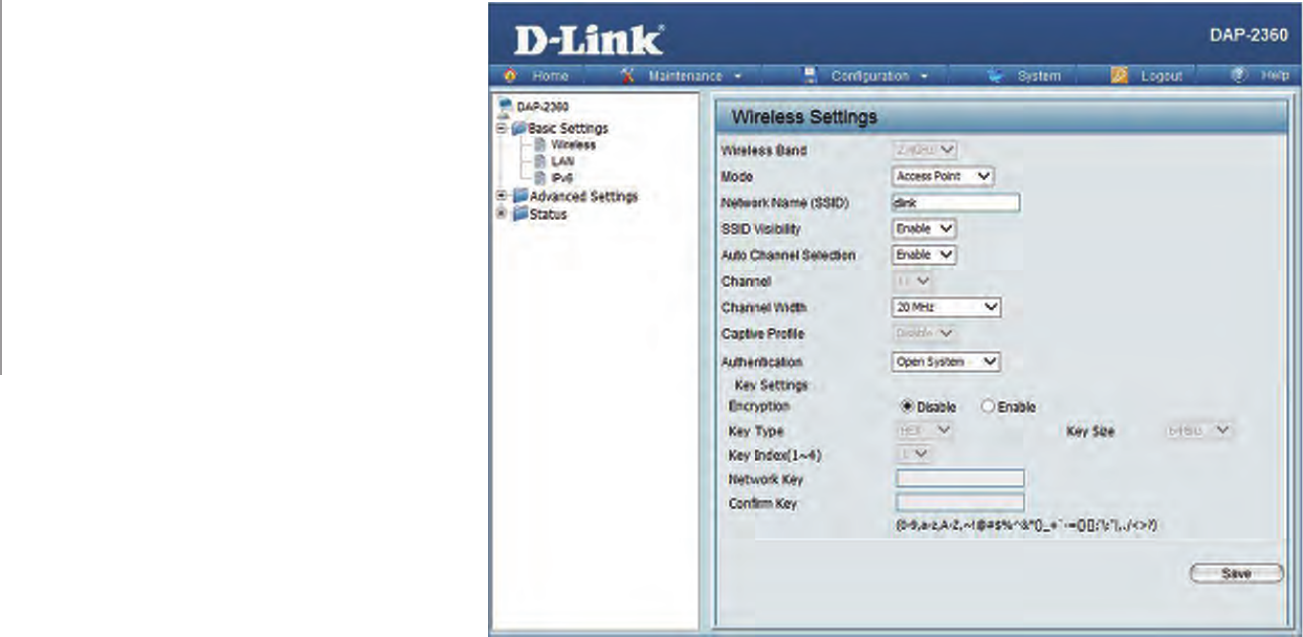Open the Key Index dropdown

(x=915, y=455)
